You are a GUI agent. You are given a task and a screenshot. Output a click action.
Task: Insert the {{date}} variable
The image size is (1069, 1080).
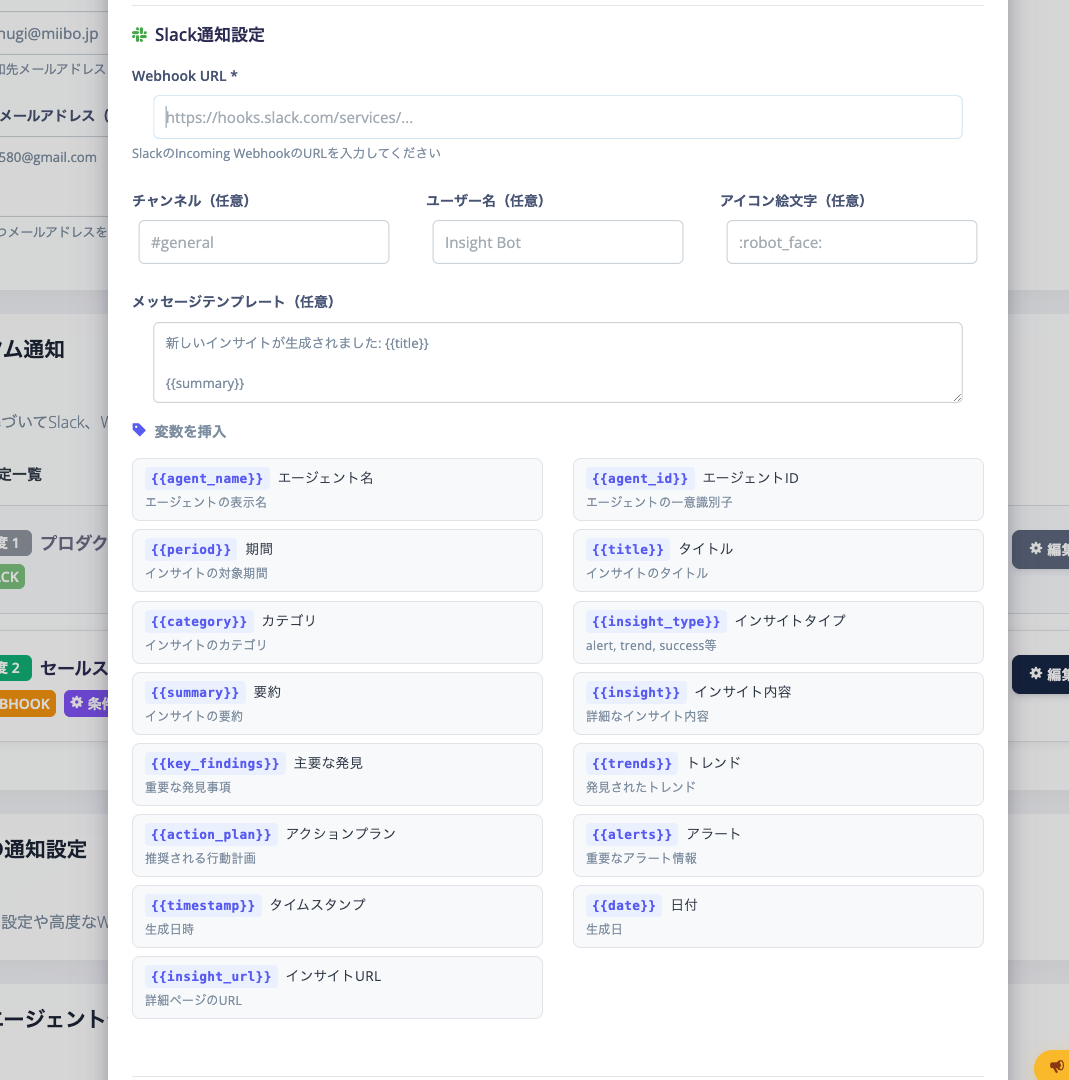pyautogui.click(x=778, y=916)
